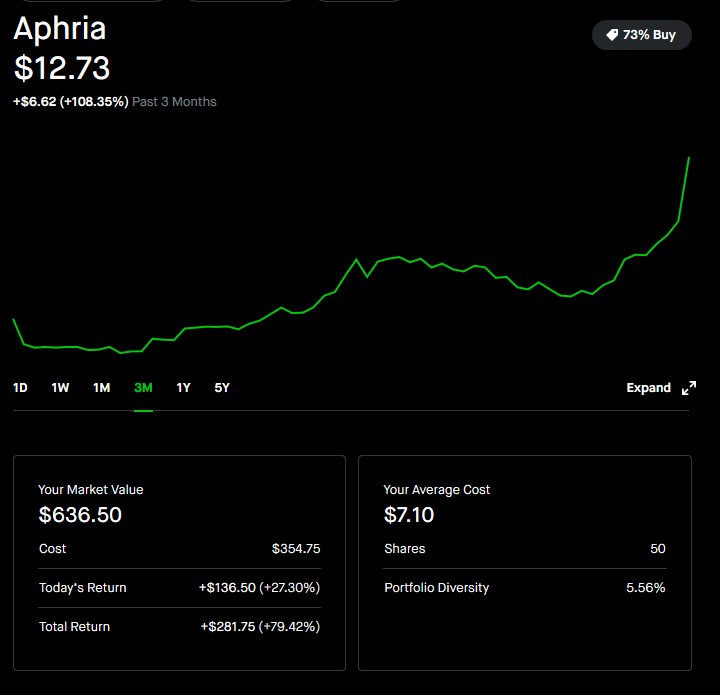Open the 73% Buy analyst rating badge
This screenshot has height=695, width=720.
tap(641, 35)
